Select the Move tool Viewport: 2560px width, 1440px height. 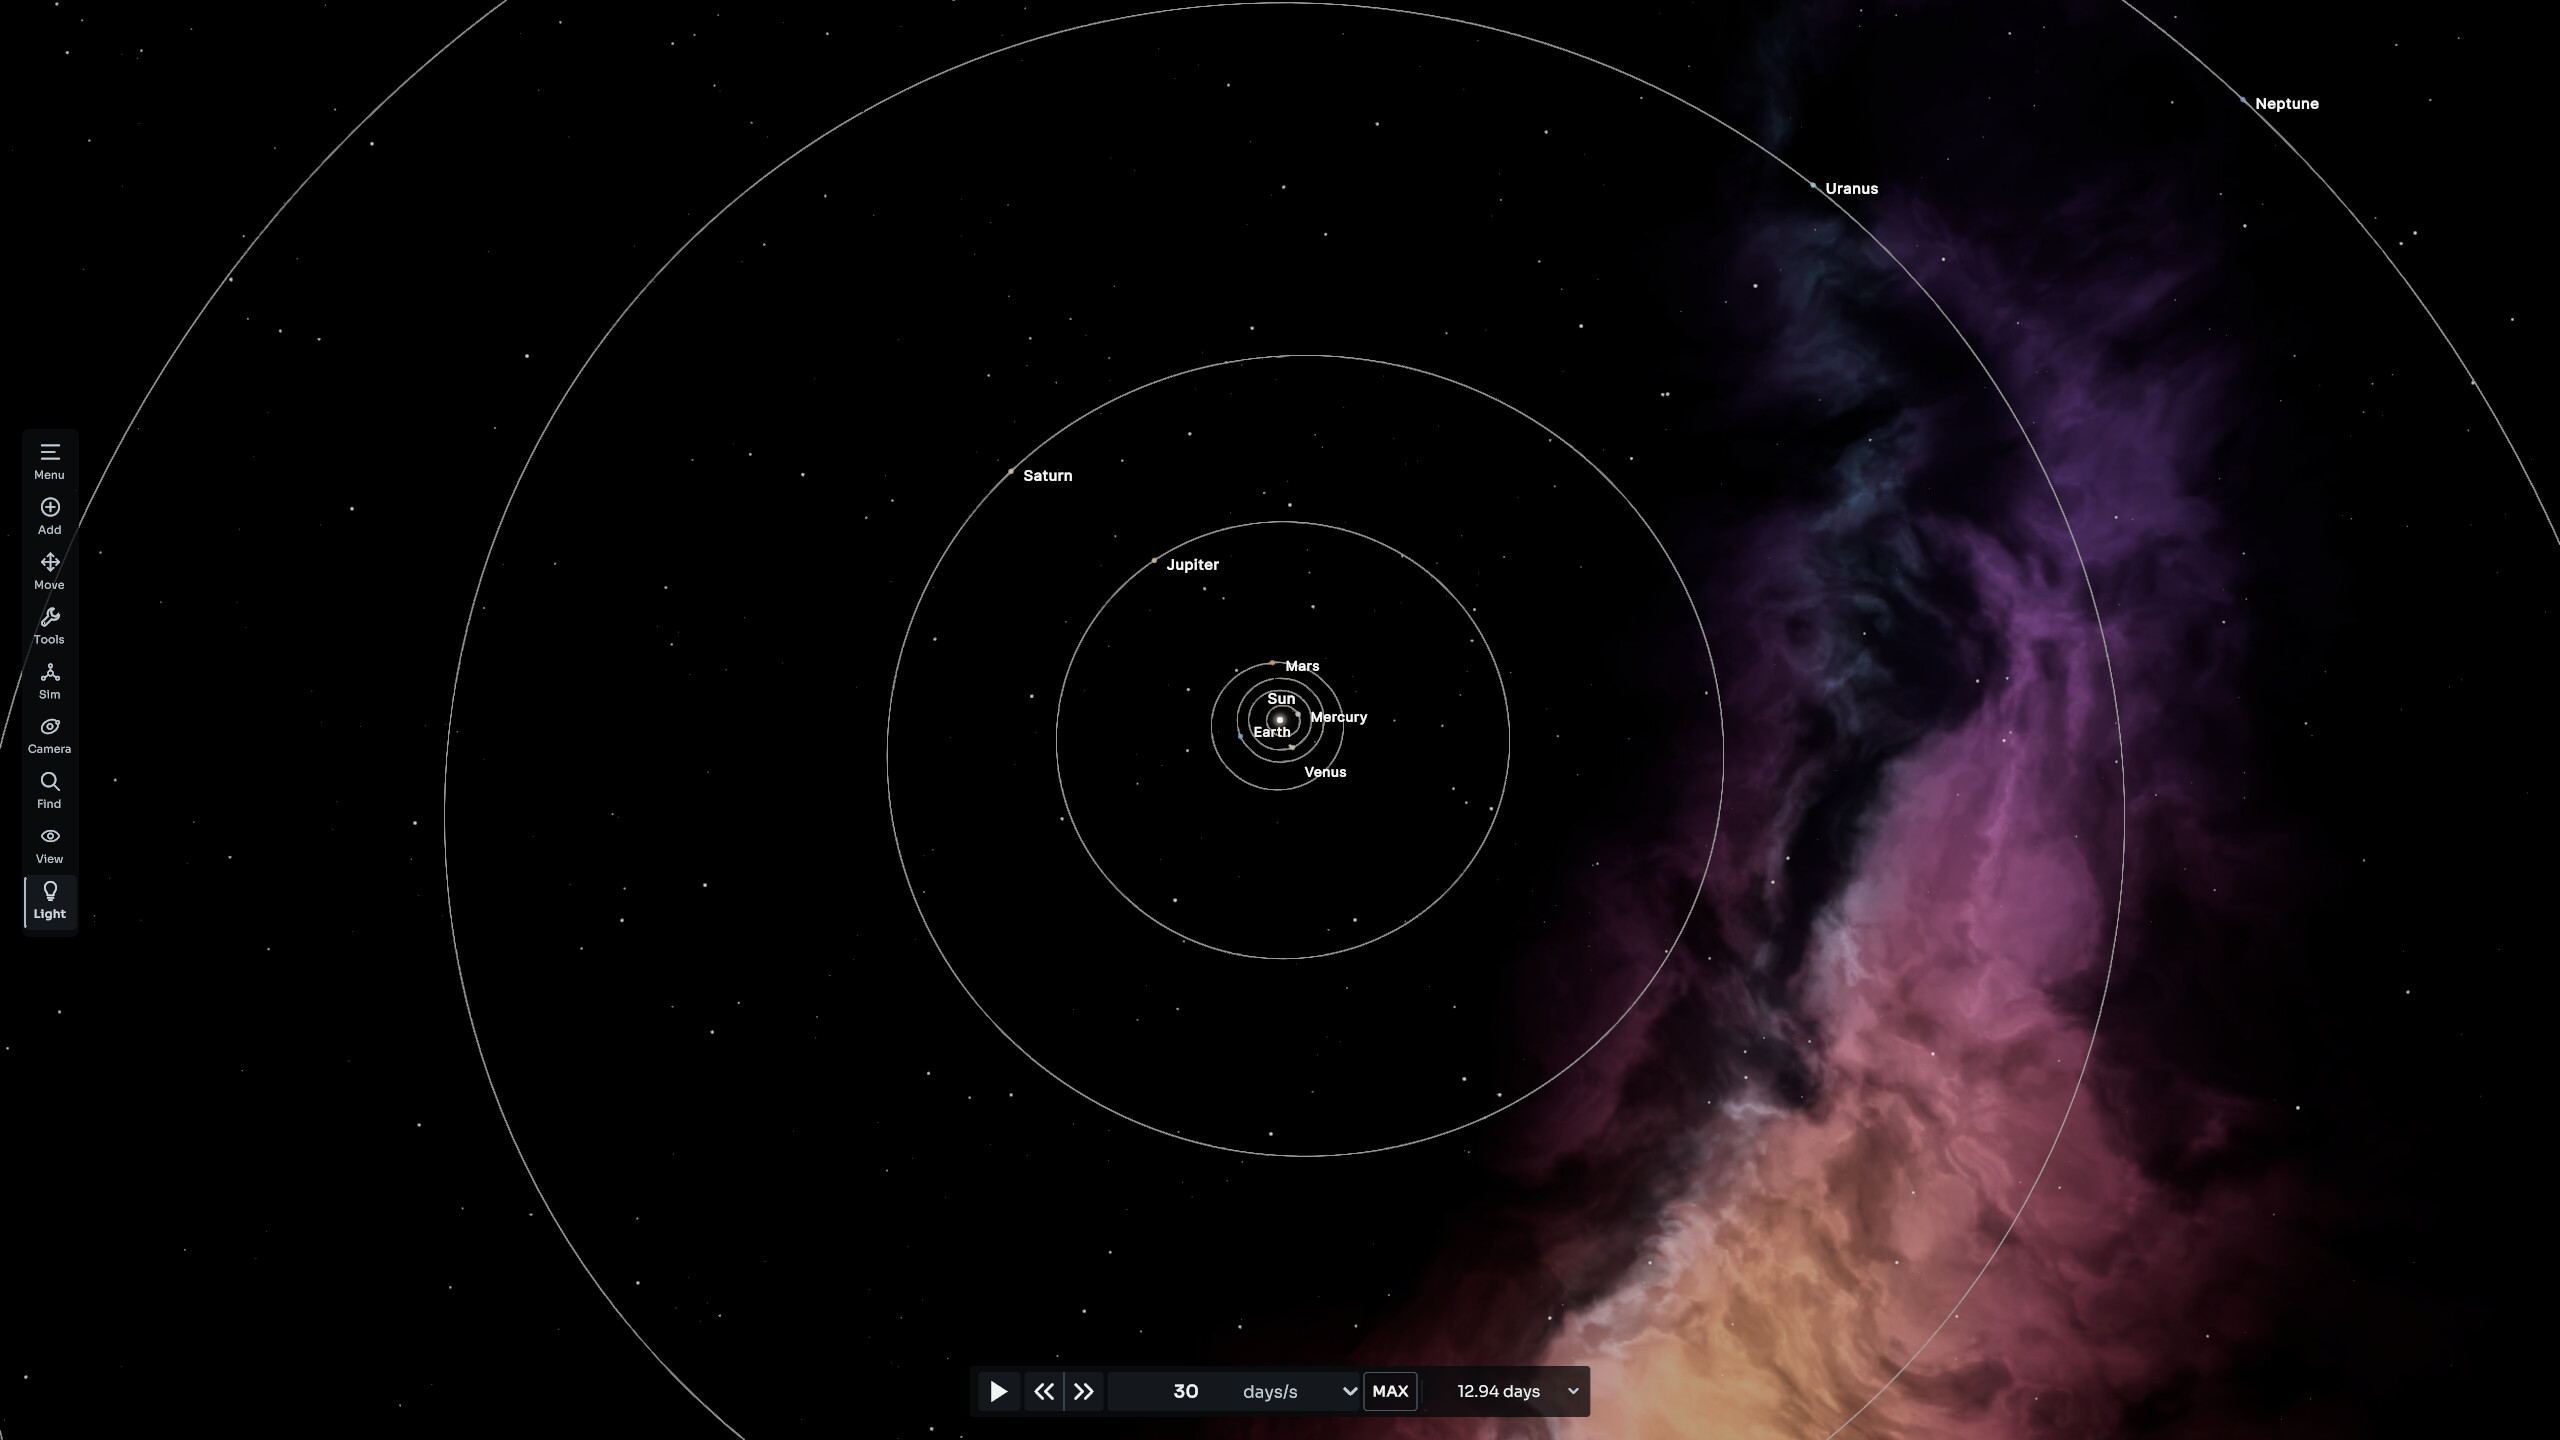point(49,571)
